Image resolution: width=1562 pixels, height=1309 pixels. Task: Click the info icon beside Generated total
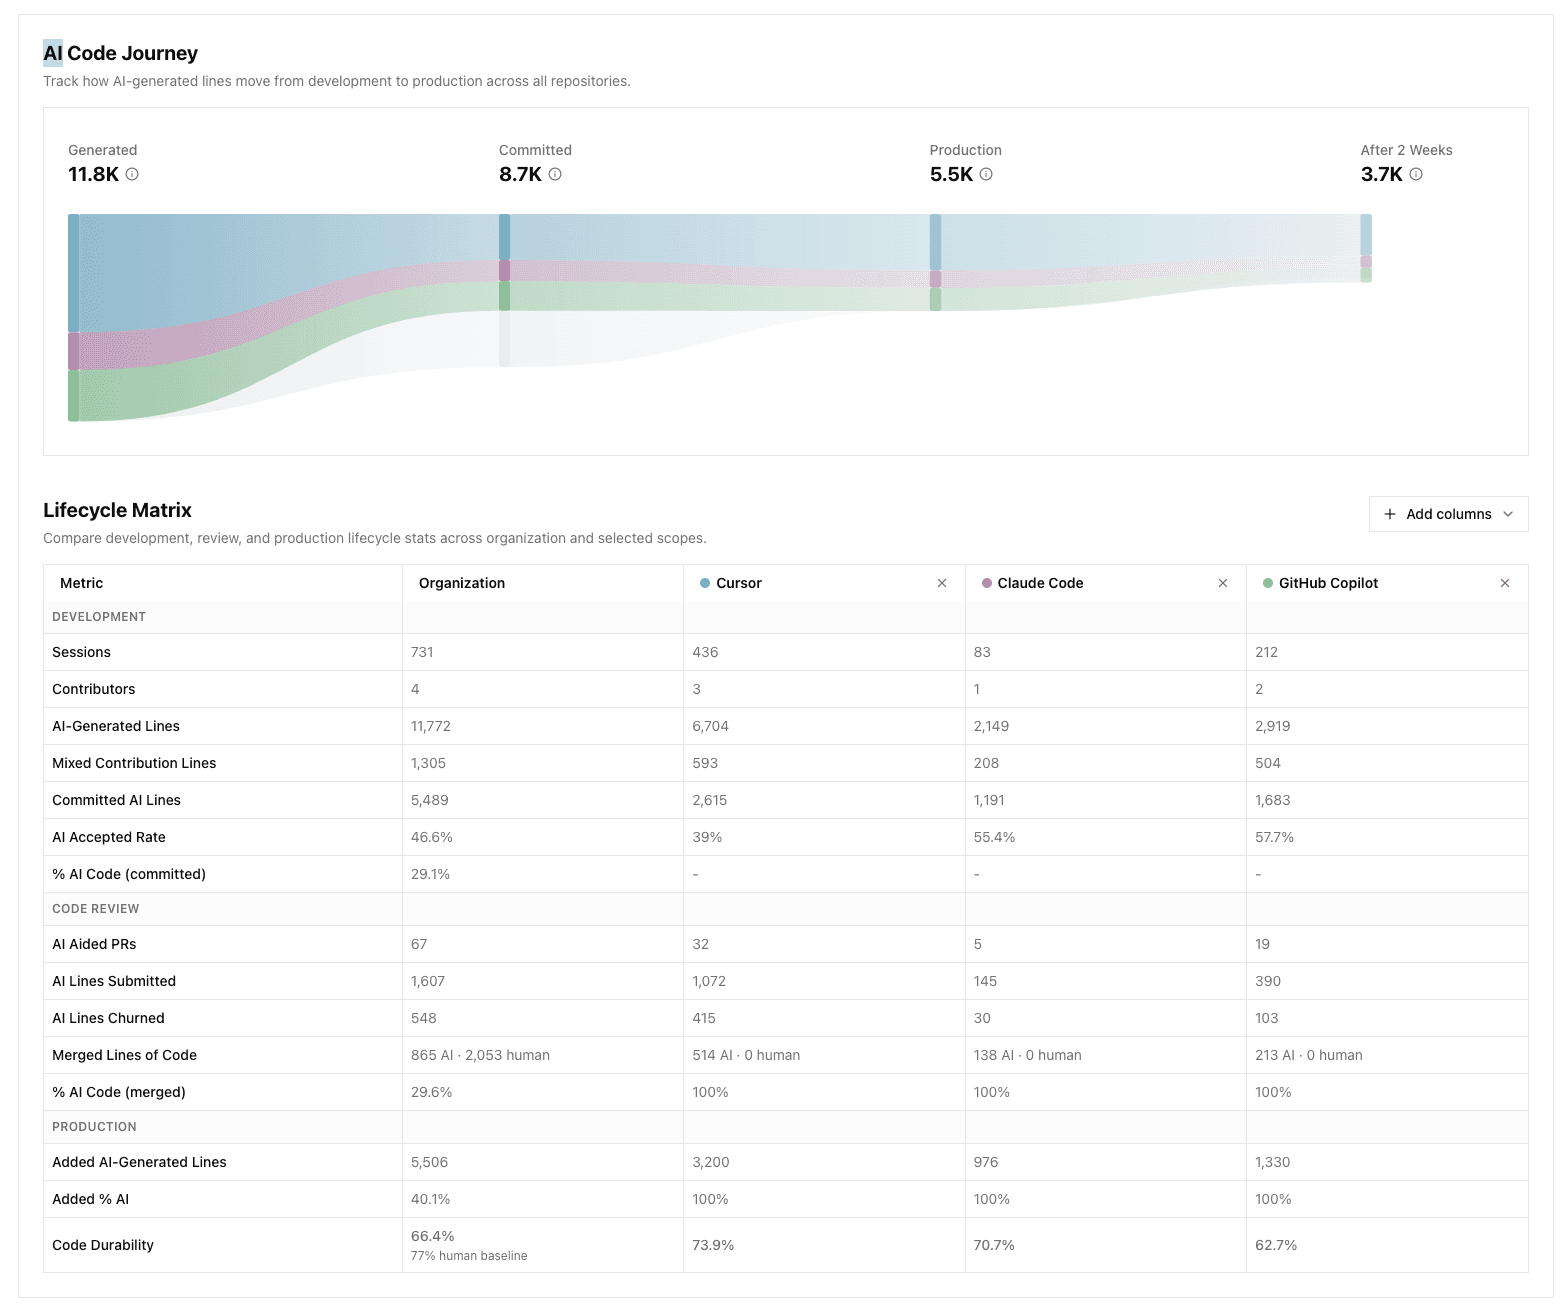(x=134, y=174)
